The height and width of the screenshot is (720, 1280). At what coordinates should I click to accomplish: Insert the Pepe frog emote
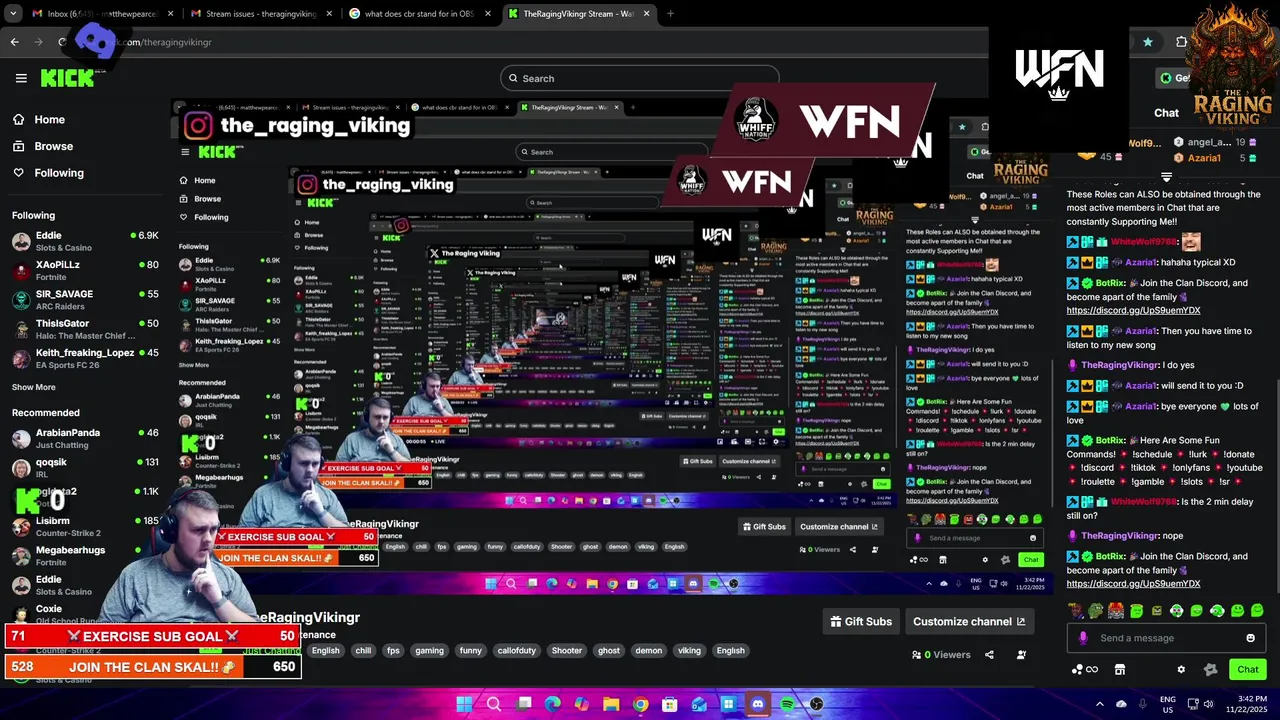pos(1096,610)
